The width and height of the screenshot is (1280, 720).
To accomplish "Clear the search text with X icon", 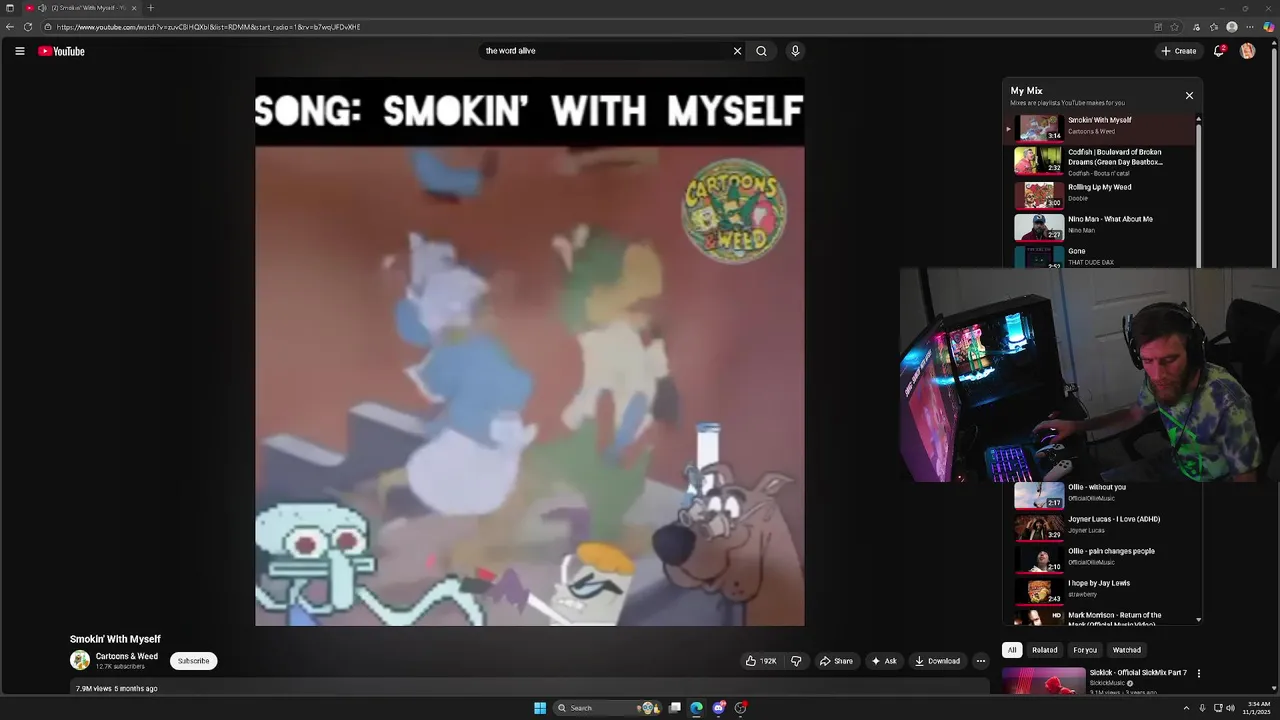I will 737,51.
